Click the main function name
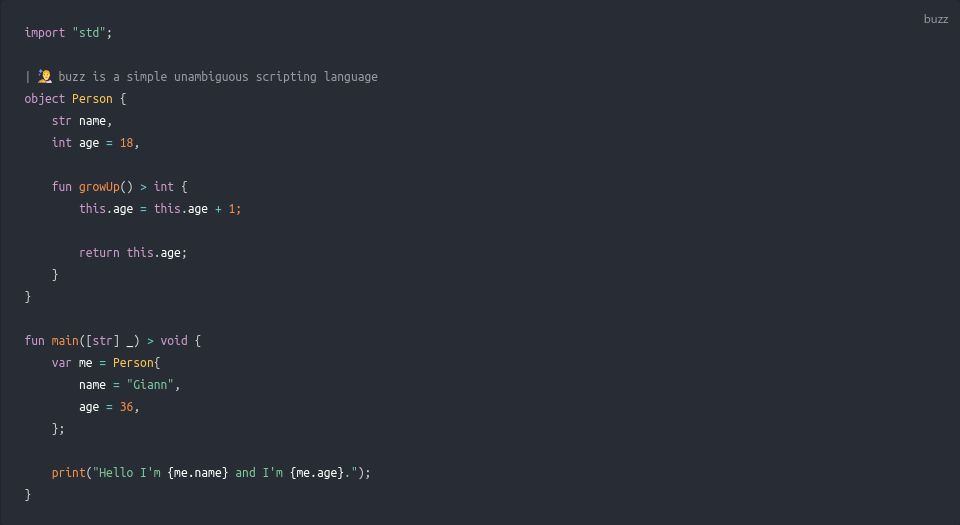The image size is (960, 525). click(65, 341)
